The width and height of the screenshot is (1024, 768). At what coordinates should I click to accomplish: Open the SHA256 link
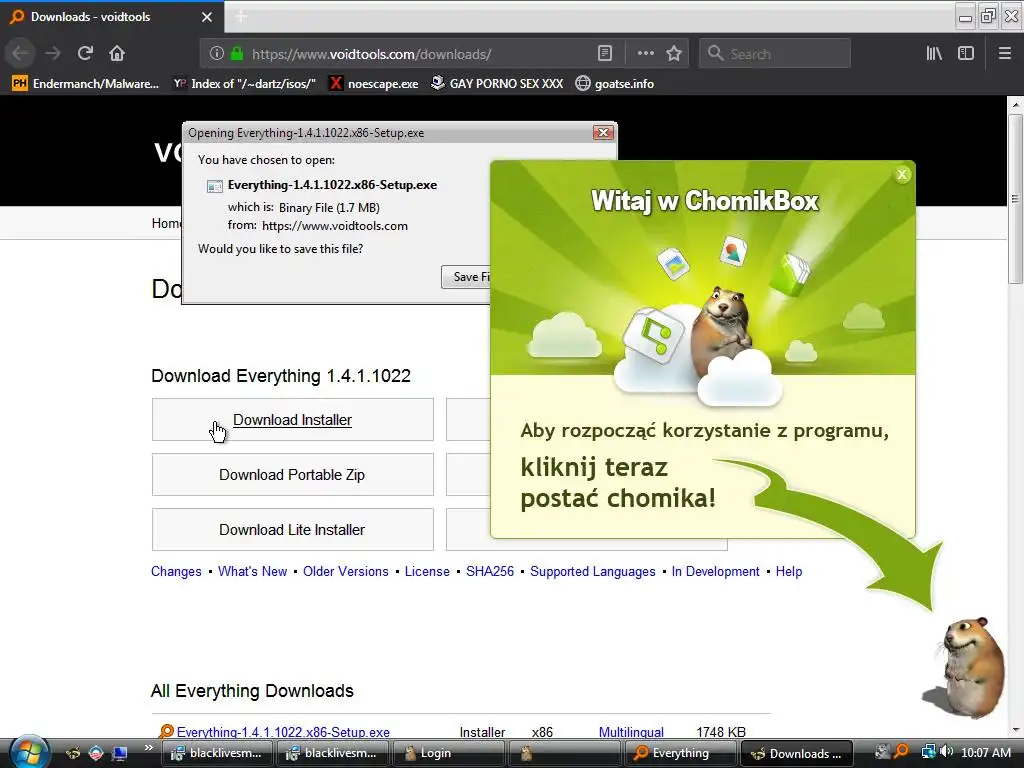490,571
